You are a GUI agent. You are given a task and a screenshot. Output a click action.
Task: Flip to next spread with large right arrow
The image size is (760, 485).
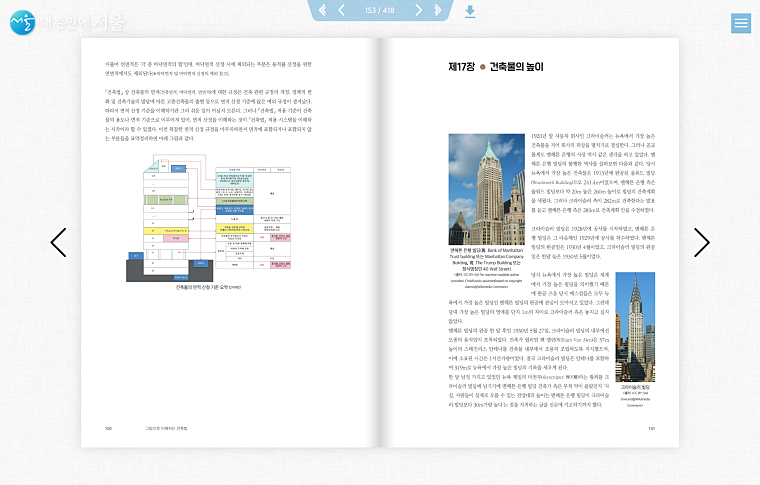point(701,242)
